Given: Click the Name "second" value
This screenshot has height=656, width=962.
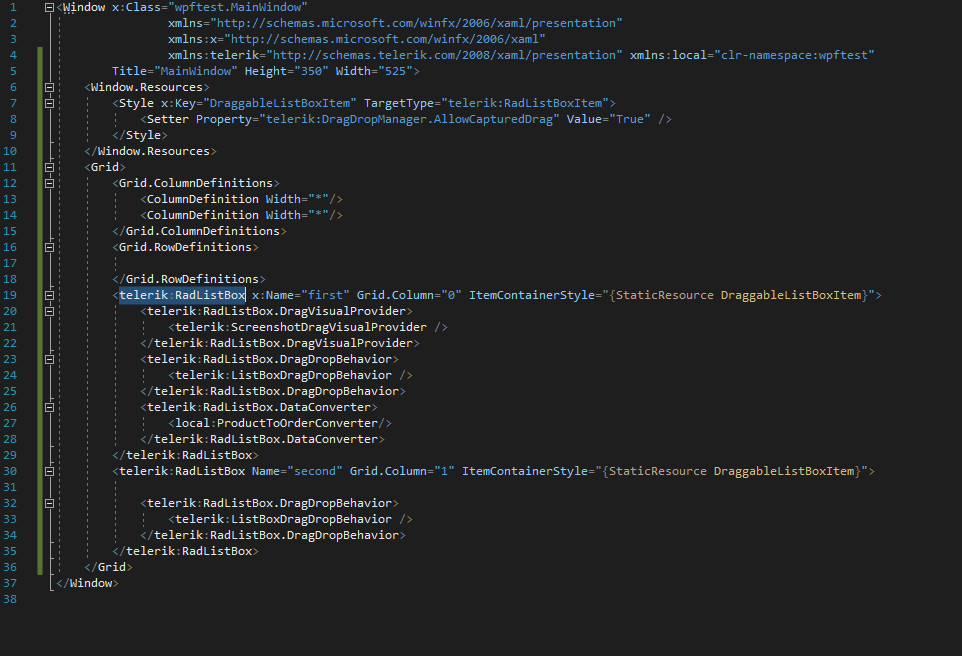Looking at the screenshot, I should coord(315,471).
